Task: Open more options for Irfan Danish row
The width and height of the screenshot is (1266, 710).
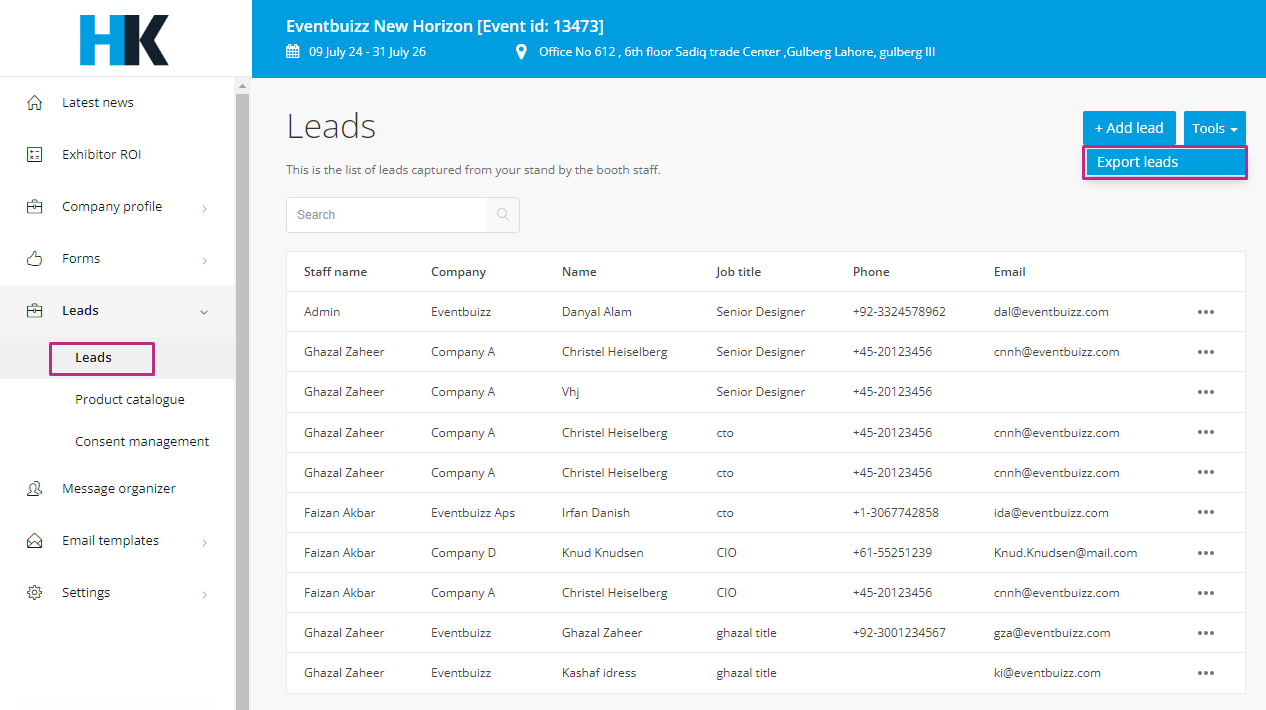Action: click(1206, 513)
